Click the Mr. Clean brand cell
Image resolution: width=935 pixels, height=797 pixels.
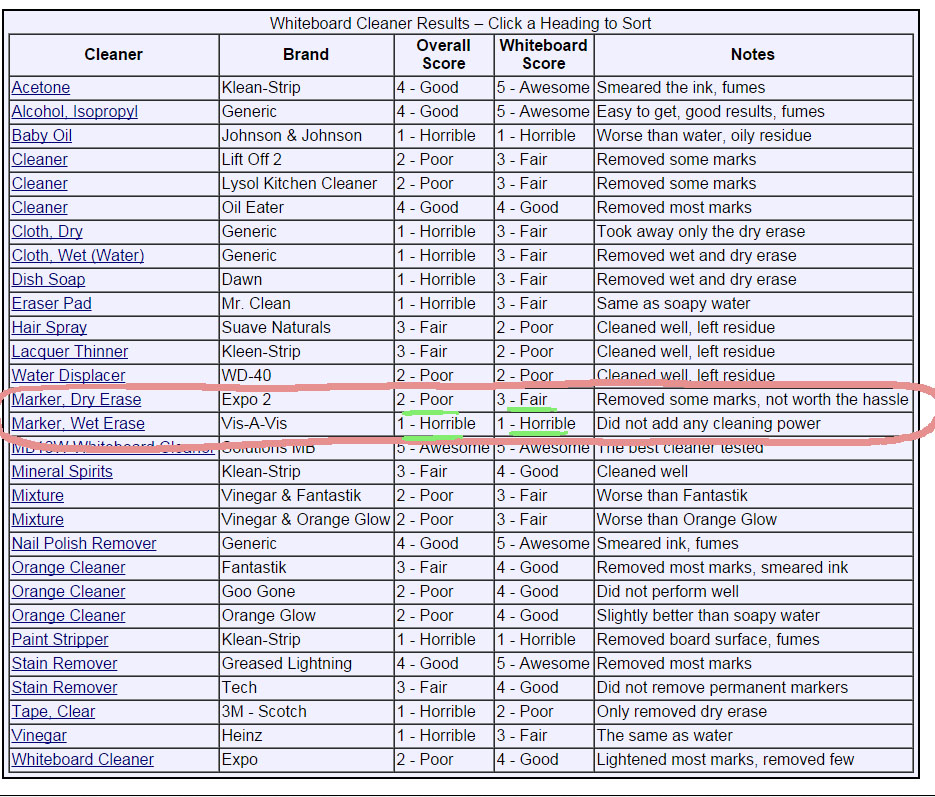point(306,303)
